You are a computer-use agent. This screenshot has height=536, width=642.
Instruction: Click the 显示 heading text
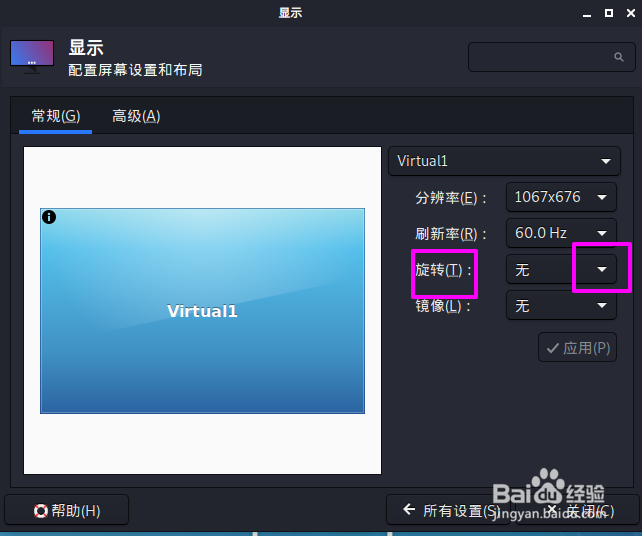tap(86, 47)
